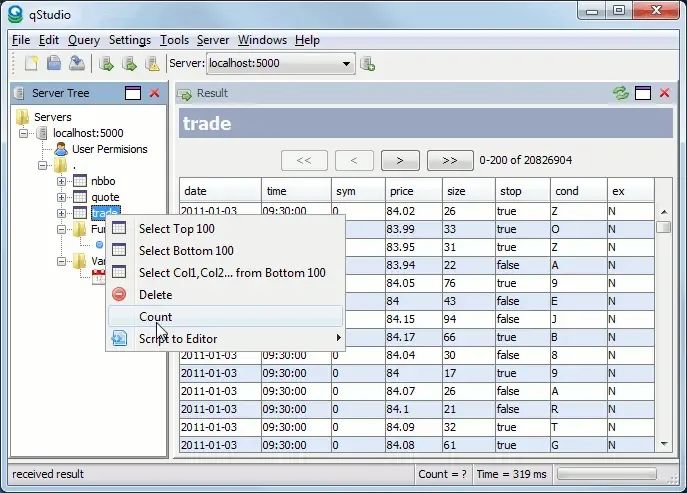687x493 pixels.
Task: Click the cond column header
Action: [x=579, y=191]
